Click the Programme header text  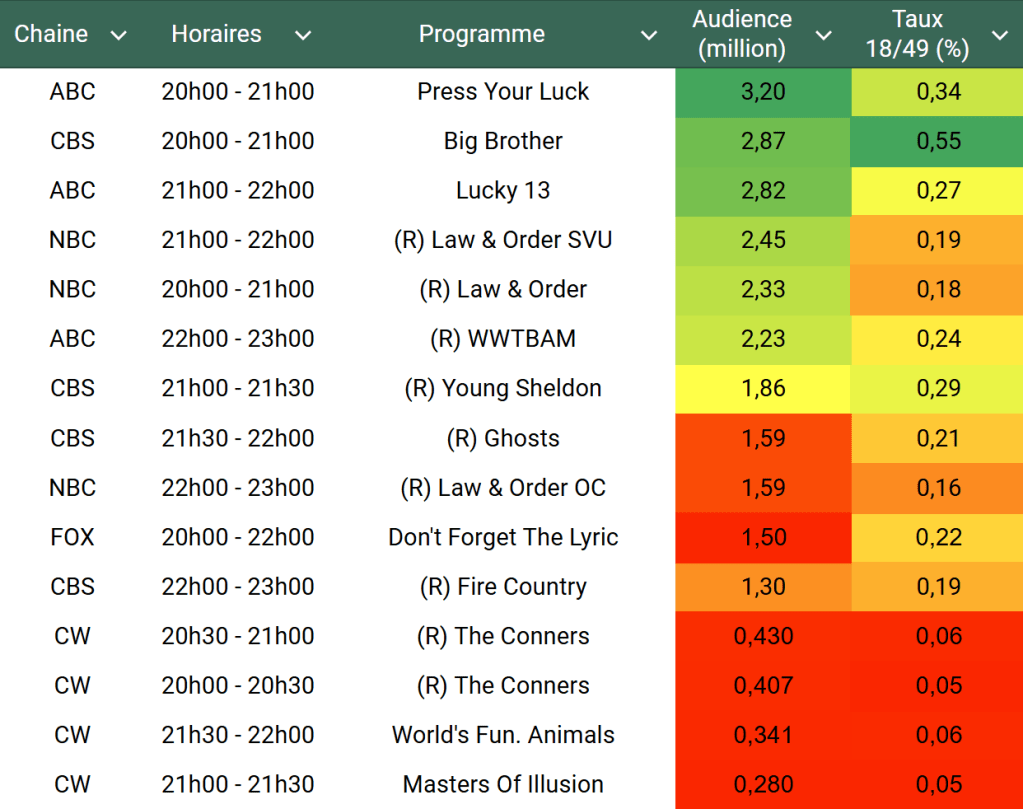click(x=481, y=34)
